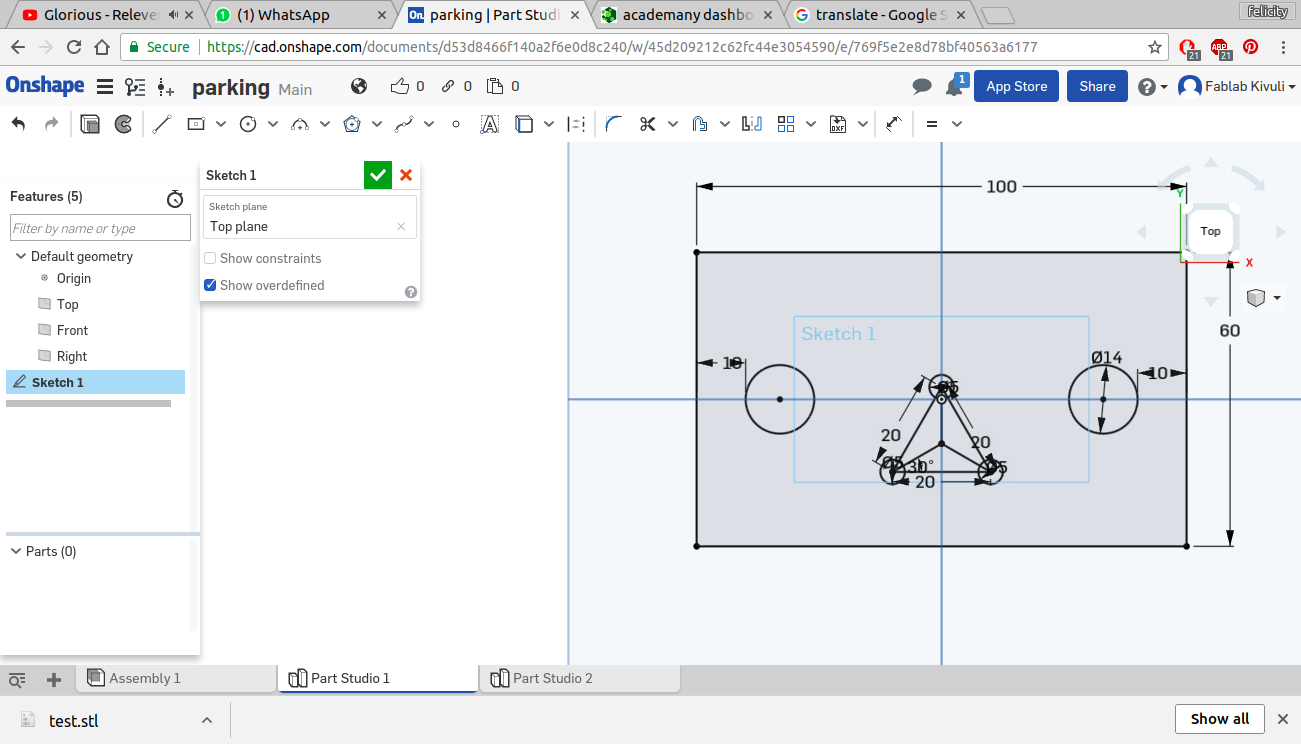Switch to the Assembly 1 tab

click(x=176, y=678)
